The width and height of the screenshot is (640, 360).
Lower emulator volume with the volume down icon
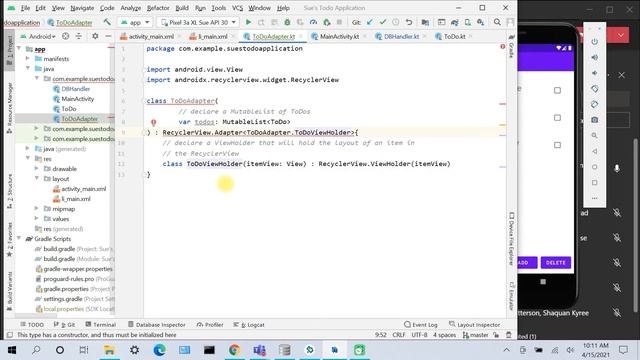coord(595,73)
